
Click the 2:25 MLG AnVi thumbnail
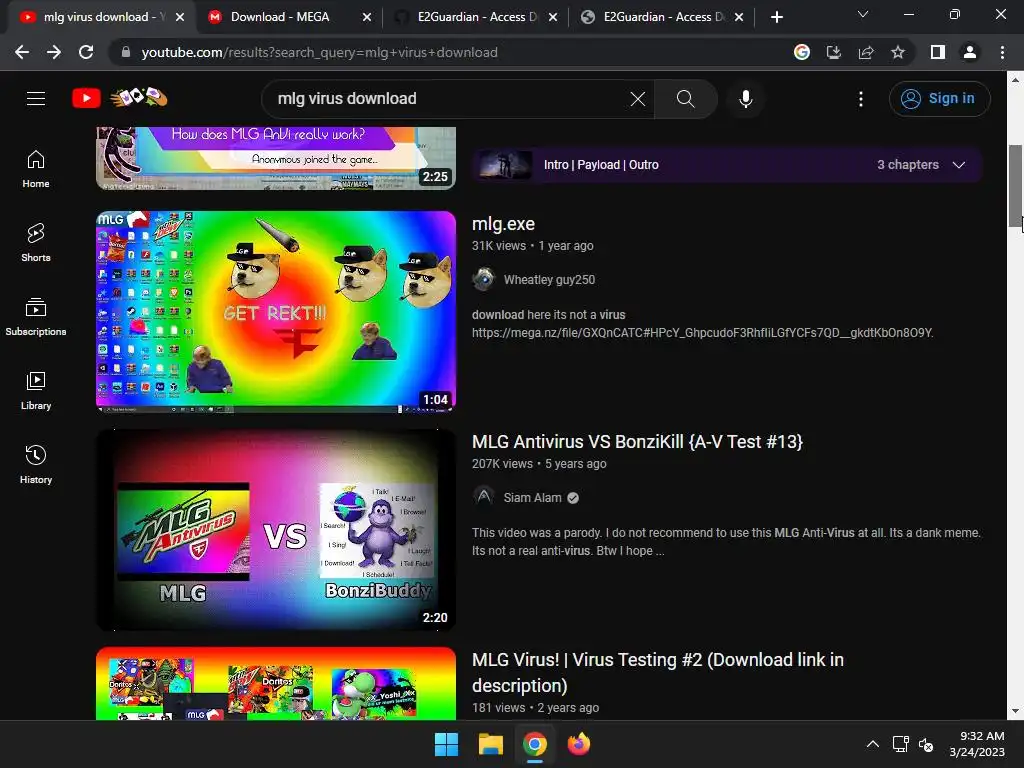(276, 158)
